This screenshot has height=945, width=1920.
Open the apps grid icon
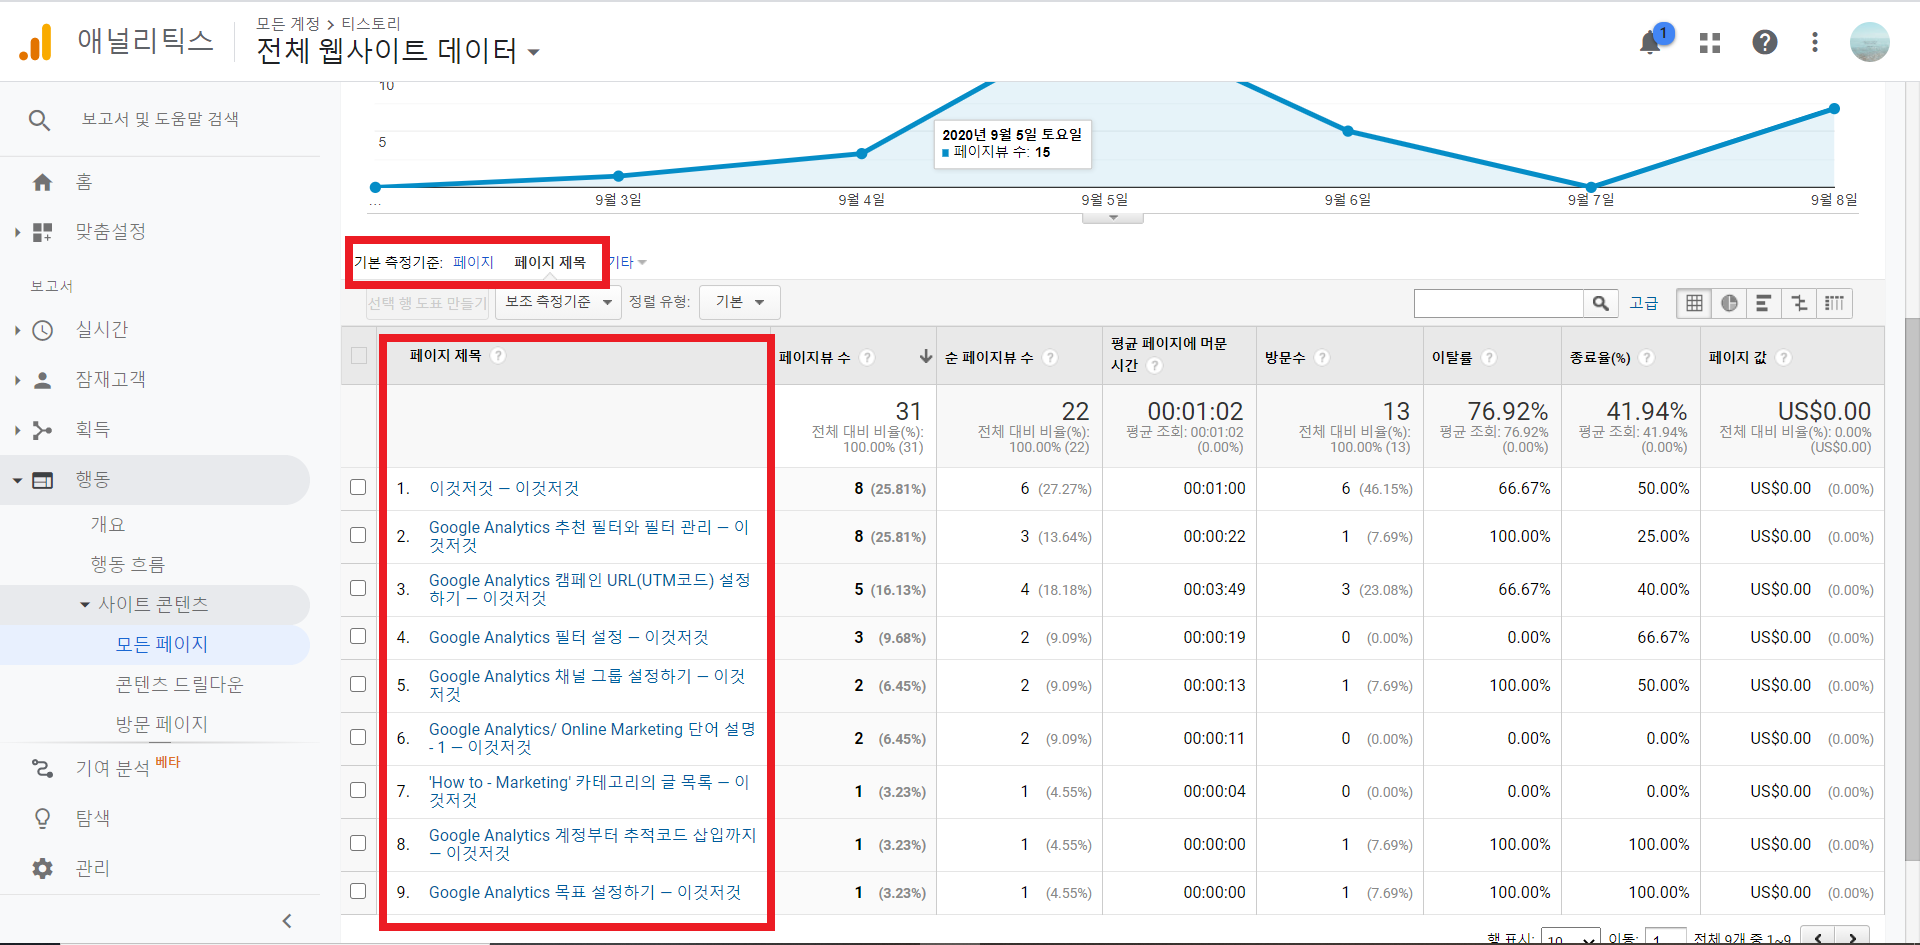pos(1710,42)
